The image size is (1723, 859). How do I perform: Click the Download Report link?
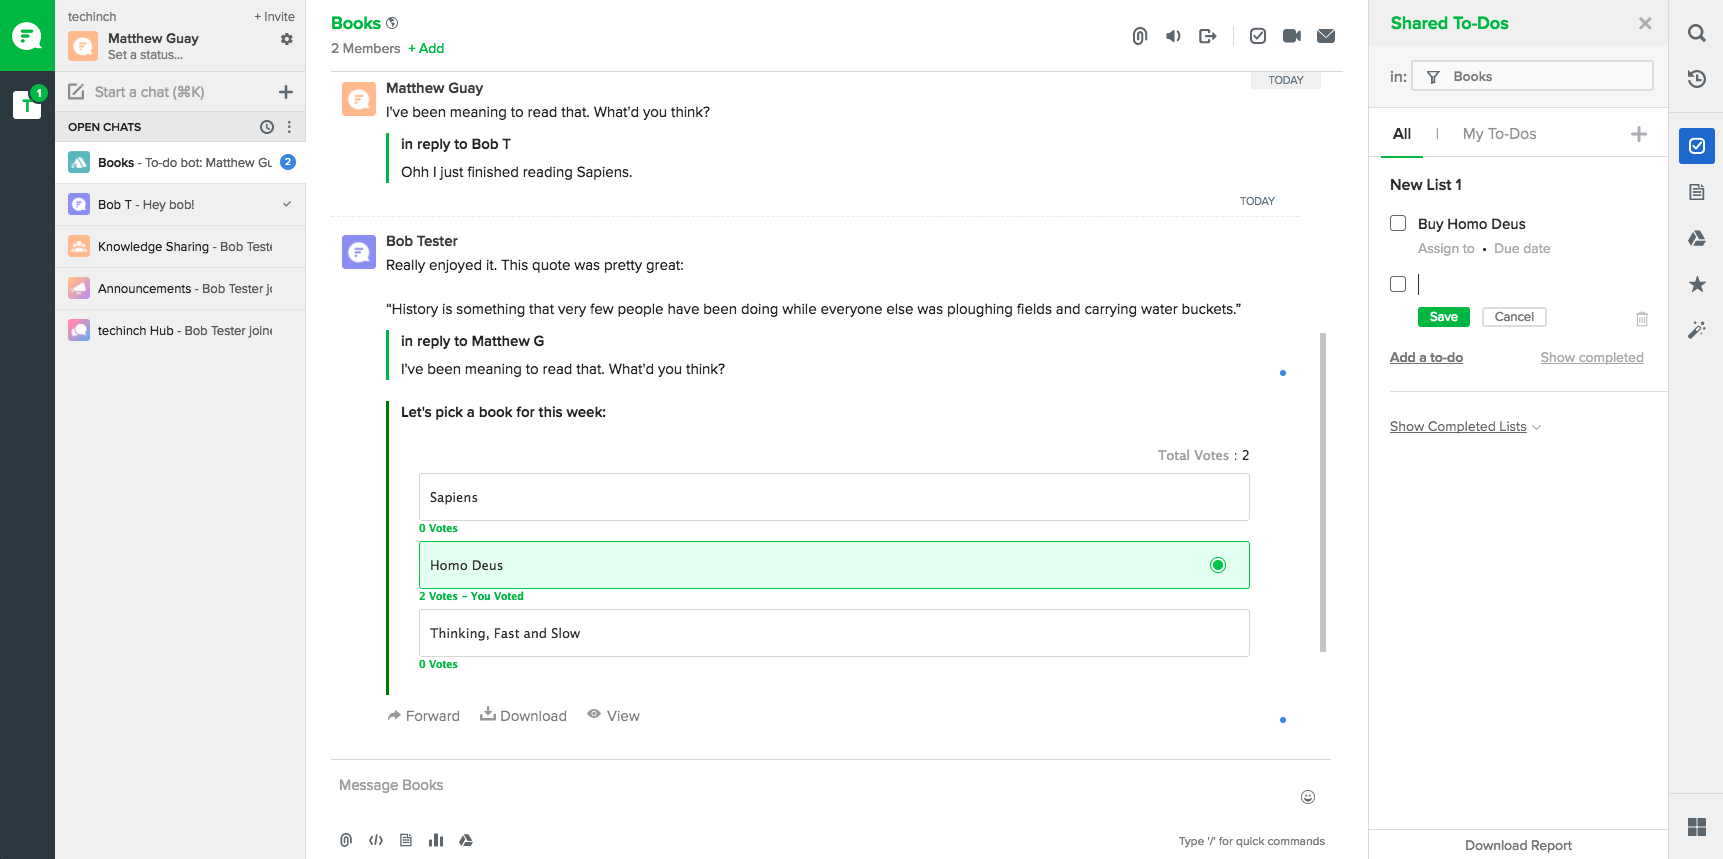pos(1517,845)
